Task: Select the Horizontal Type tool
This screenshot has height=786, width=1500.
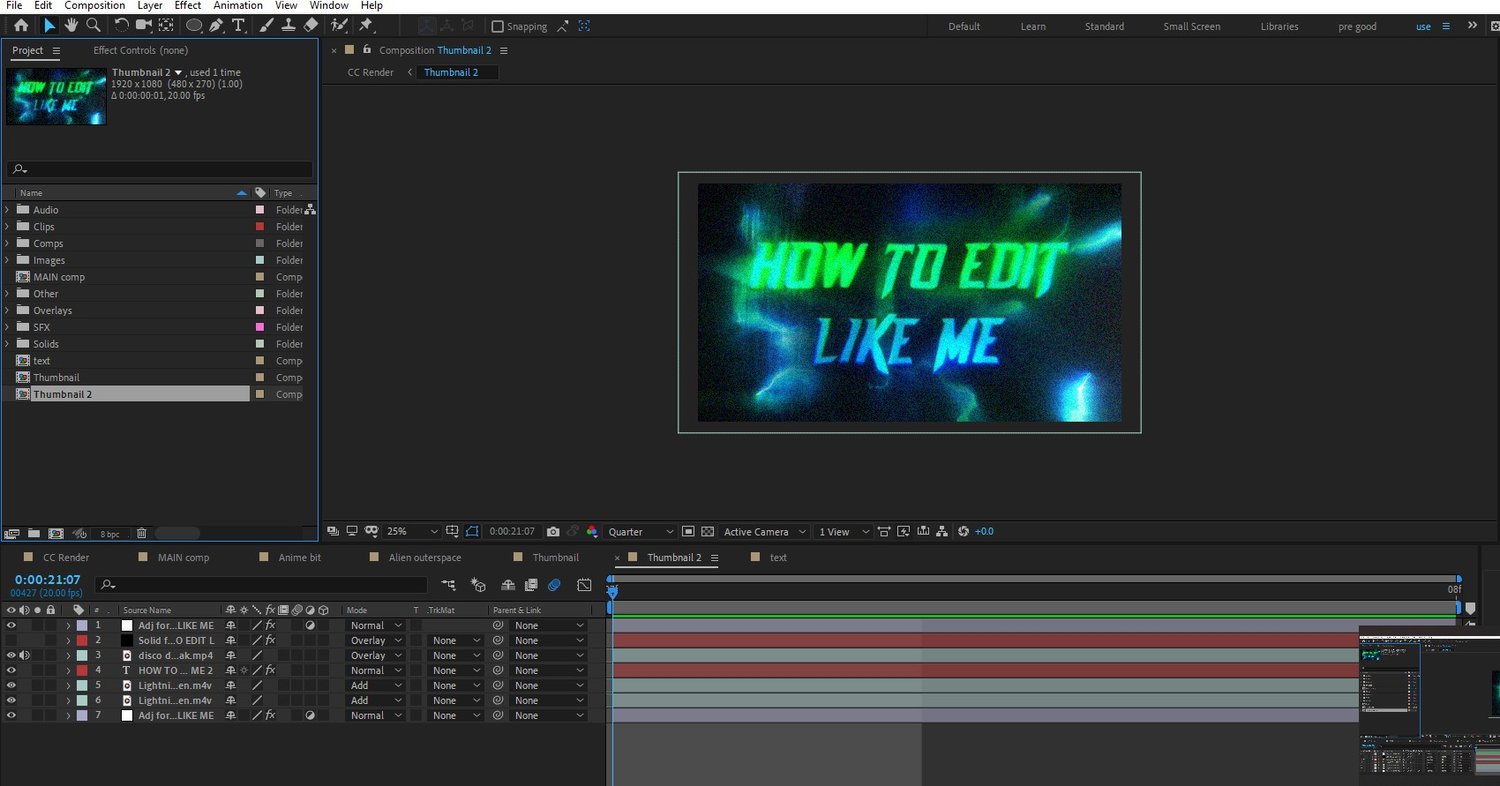Action: click(x=238, y=25)
